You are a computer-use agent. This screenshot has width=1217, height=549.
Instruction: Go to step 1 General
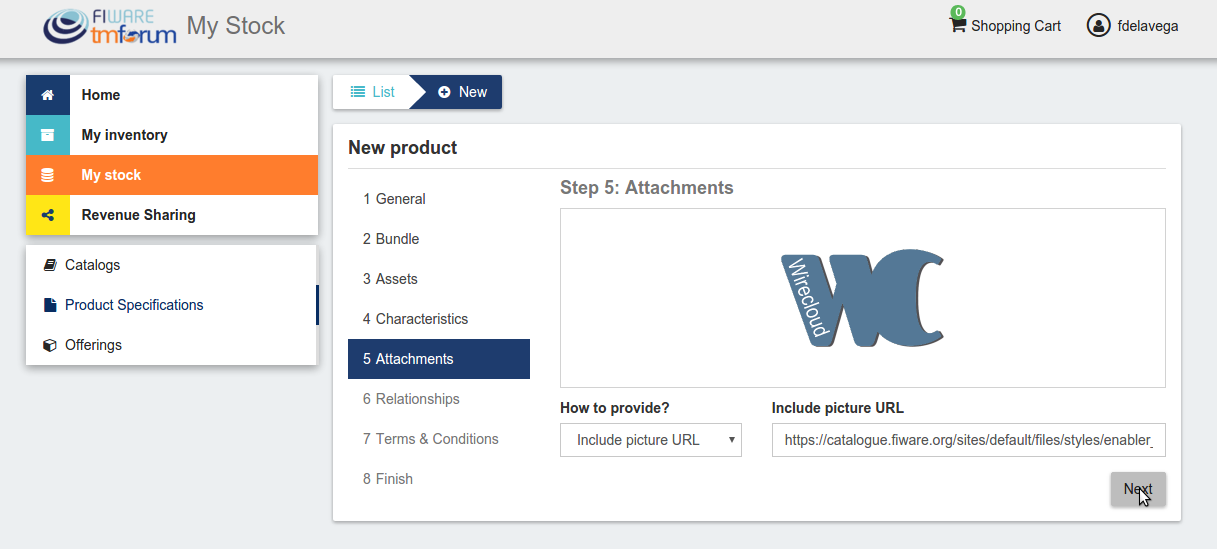439,199
